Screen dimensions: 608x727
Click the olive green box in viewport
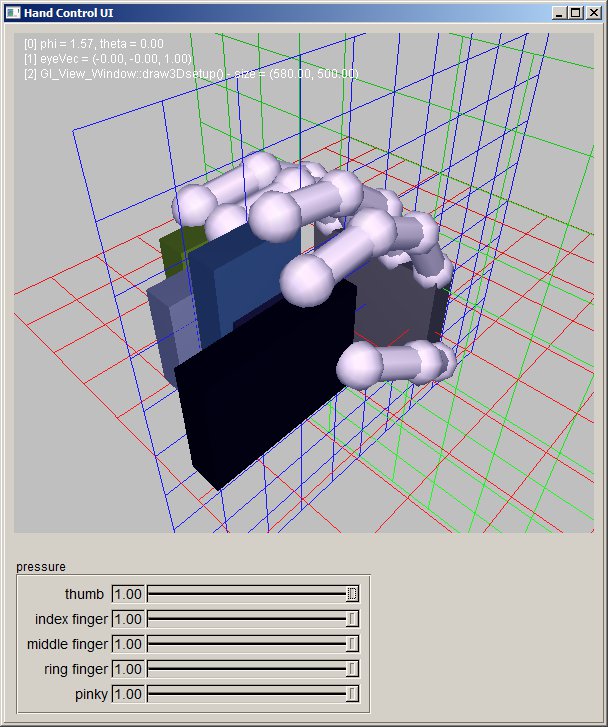pyautogui.click(x=172, y=248)
